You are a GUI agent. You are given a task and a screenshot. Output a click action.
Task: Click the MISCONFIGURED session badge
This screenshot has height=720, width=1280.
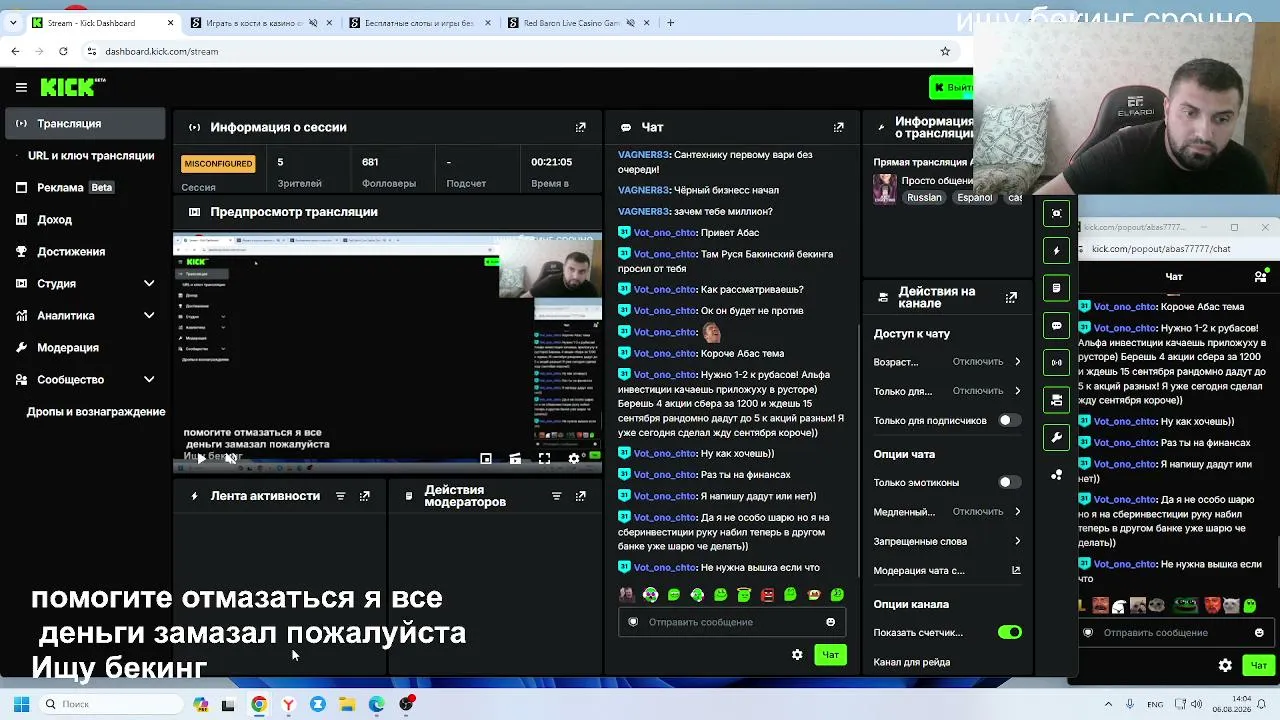pos(218,163)
